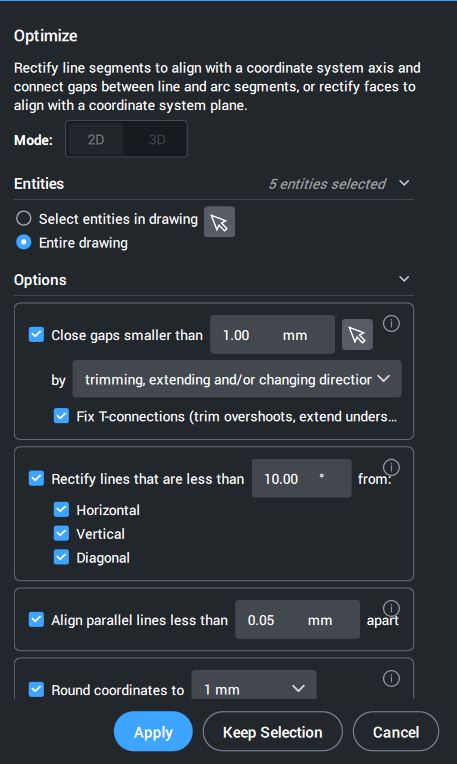Click the Apply button
The height and width of the screenshot is (764, 457).
(153, 732)
